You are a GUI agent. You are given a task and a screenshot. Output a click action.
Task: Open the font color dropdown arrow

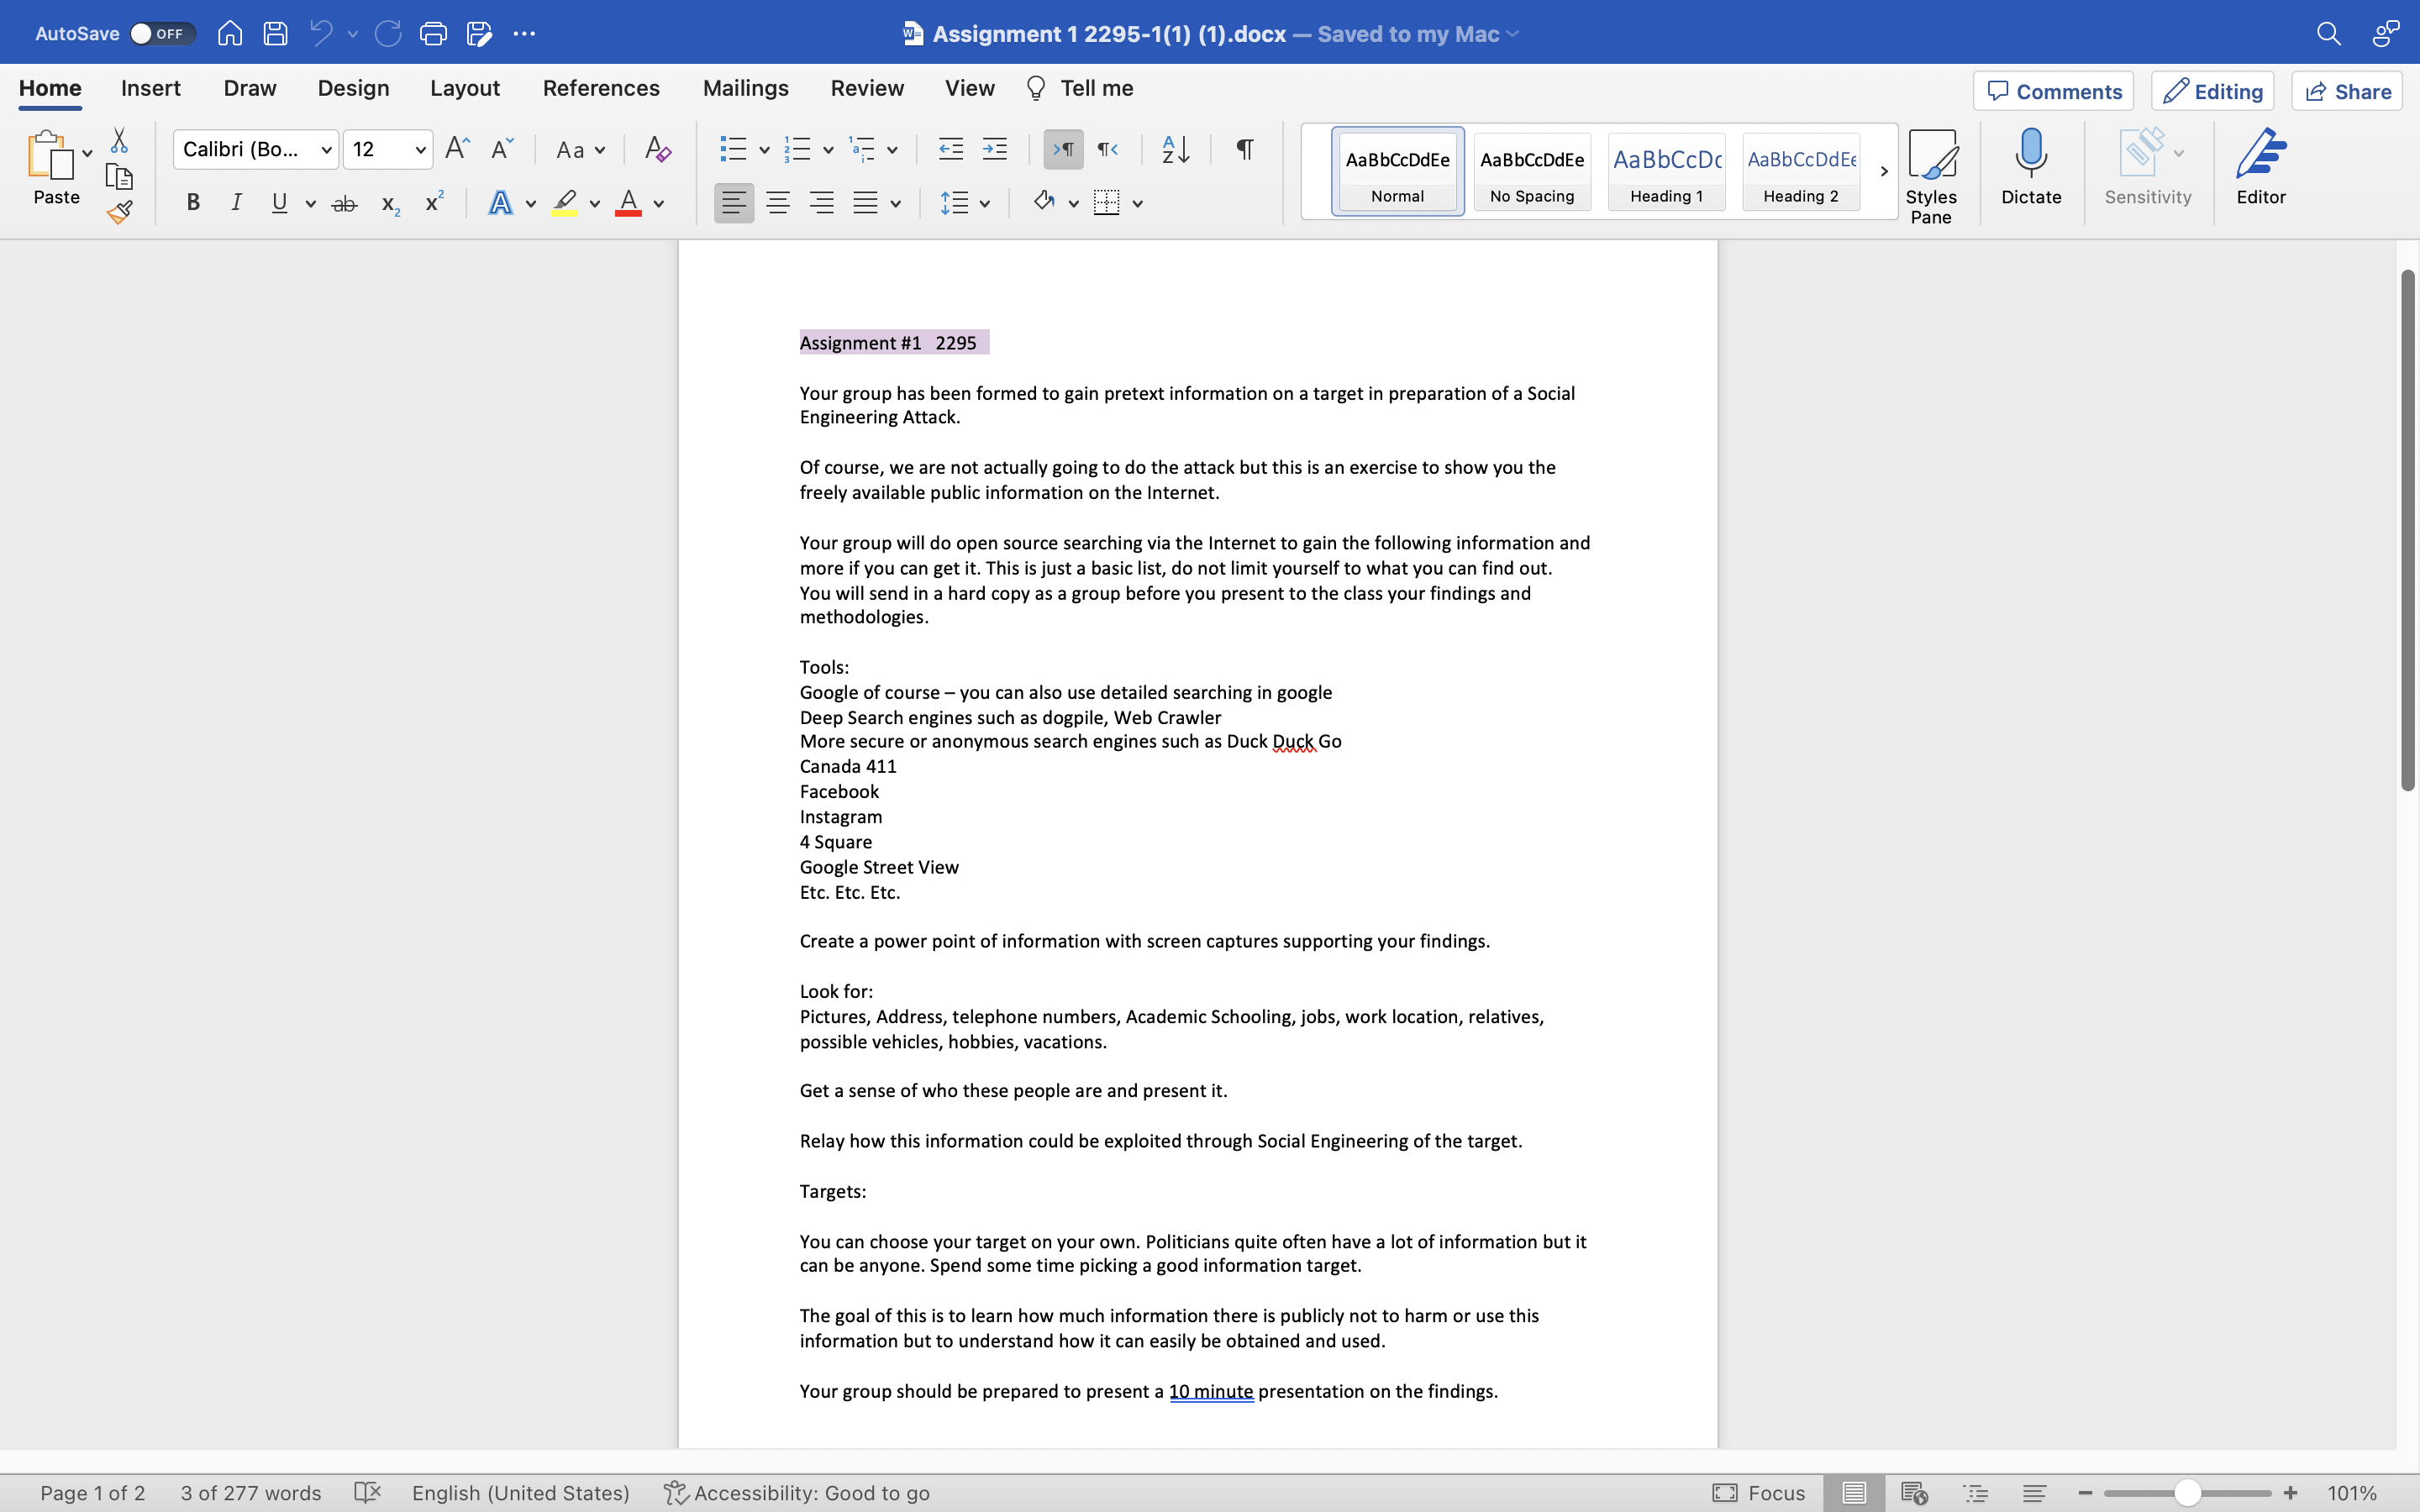click(657, 203)
